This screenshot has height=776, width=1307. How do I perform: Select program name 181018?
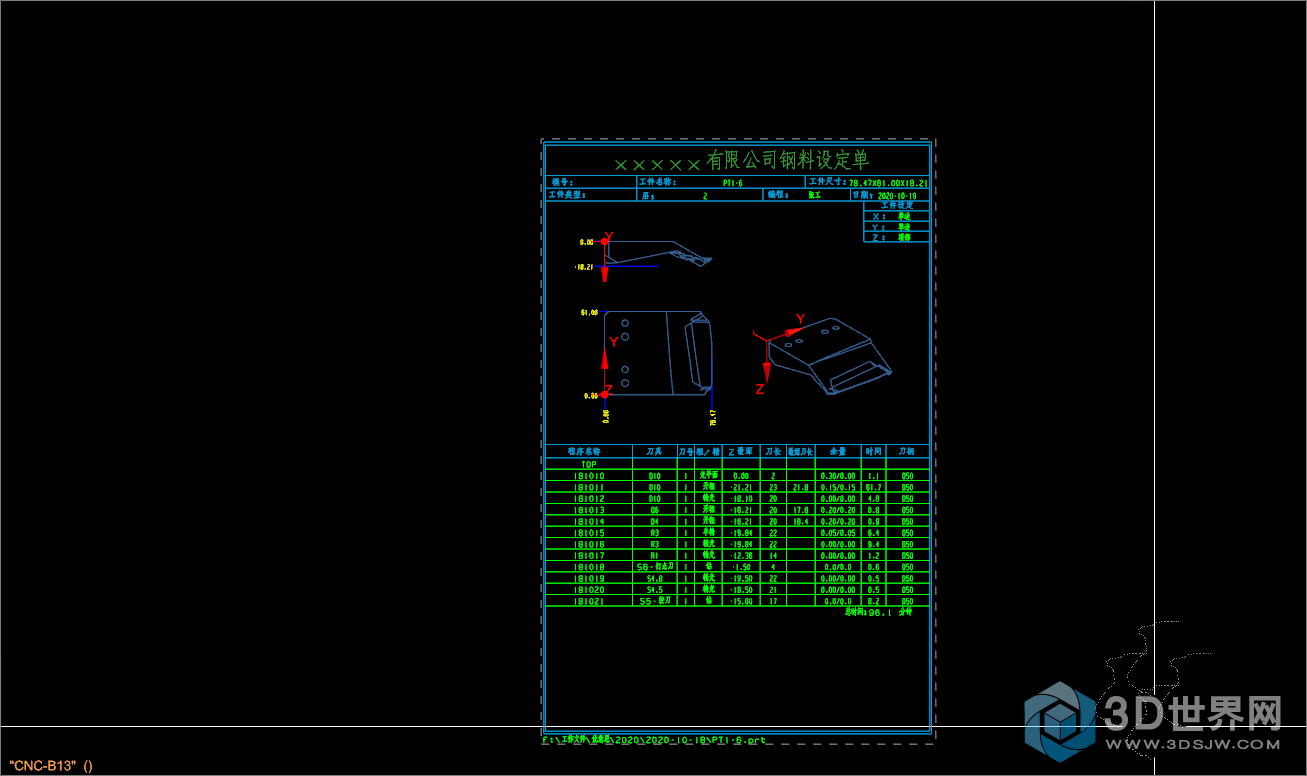589,567
